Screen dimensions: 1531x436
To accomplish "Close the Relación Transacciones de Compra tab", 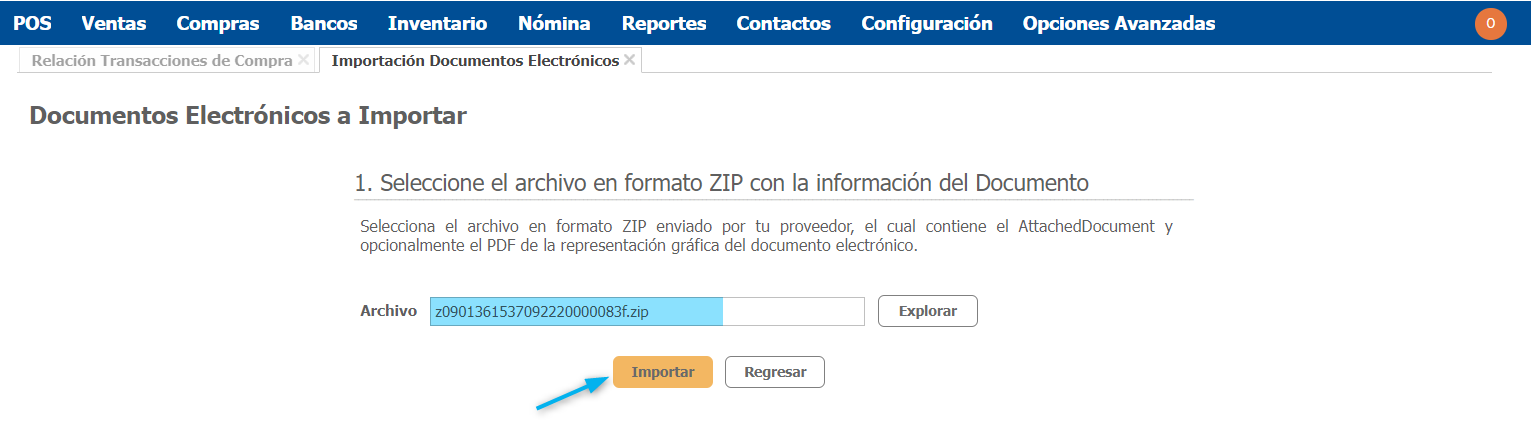I will 303,60.
